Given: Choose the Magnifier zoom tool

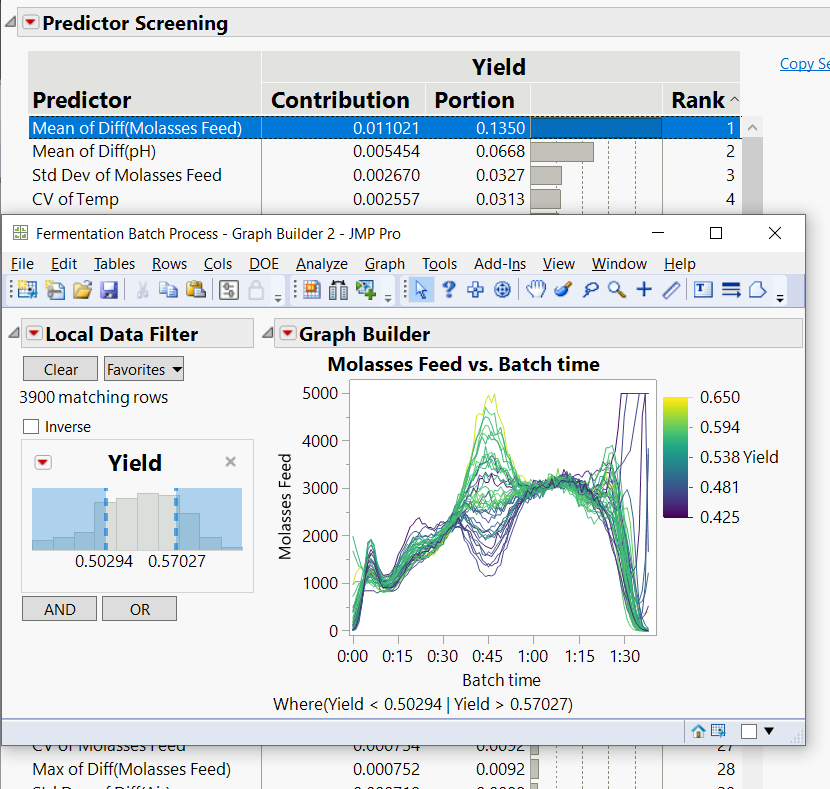Looking at the screenshot, I should (x=617, y=290).
